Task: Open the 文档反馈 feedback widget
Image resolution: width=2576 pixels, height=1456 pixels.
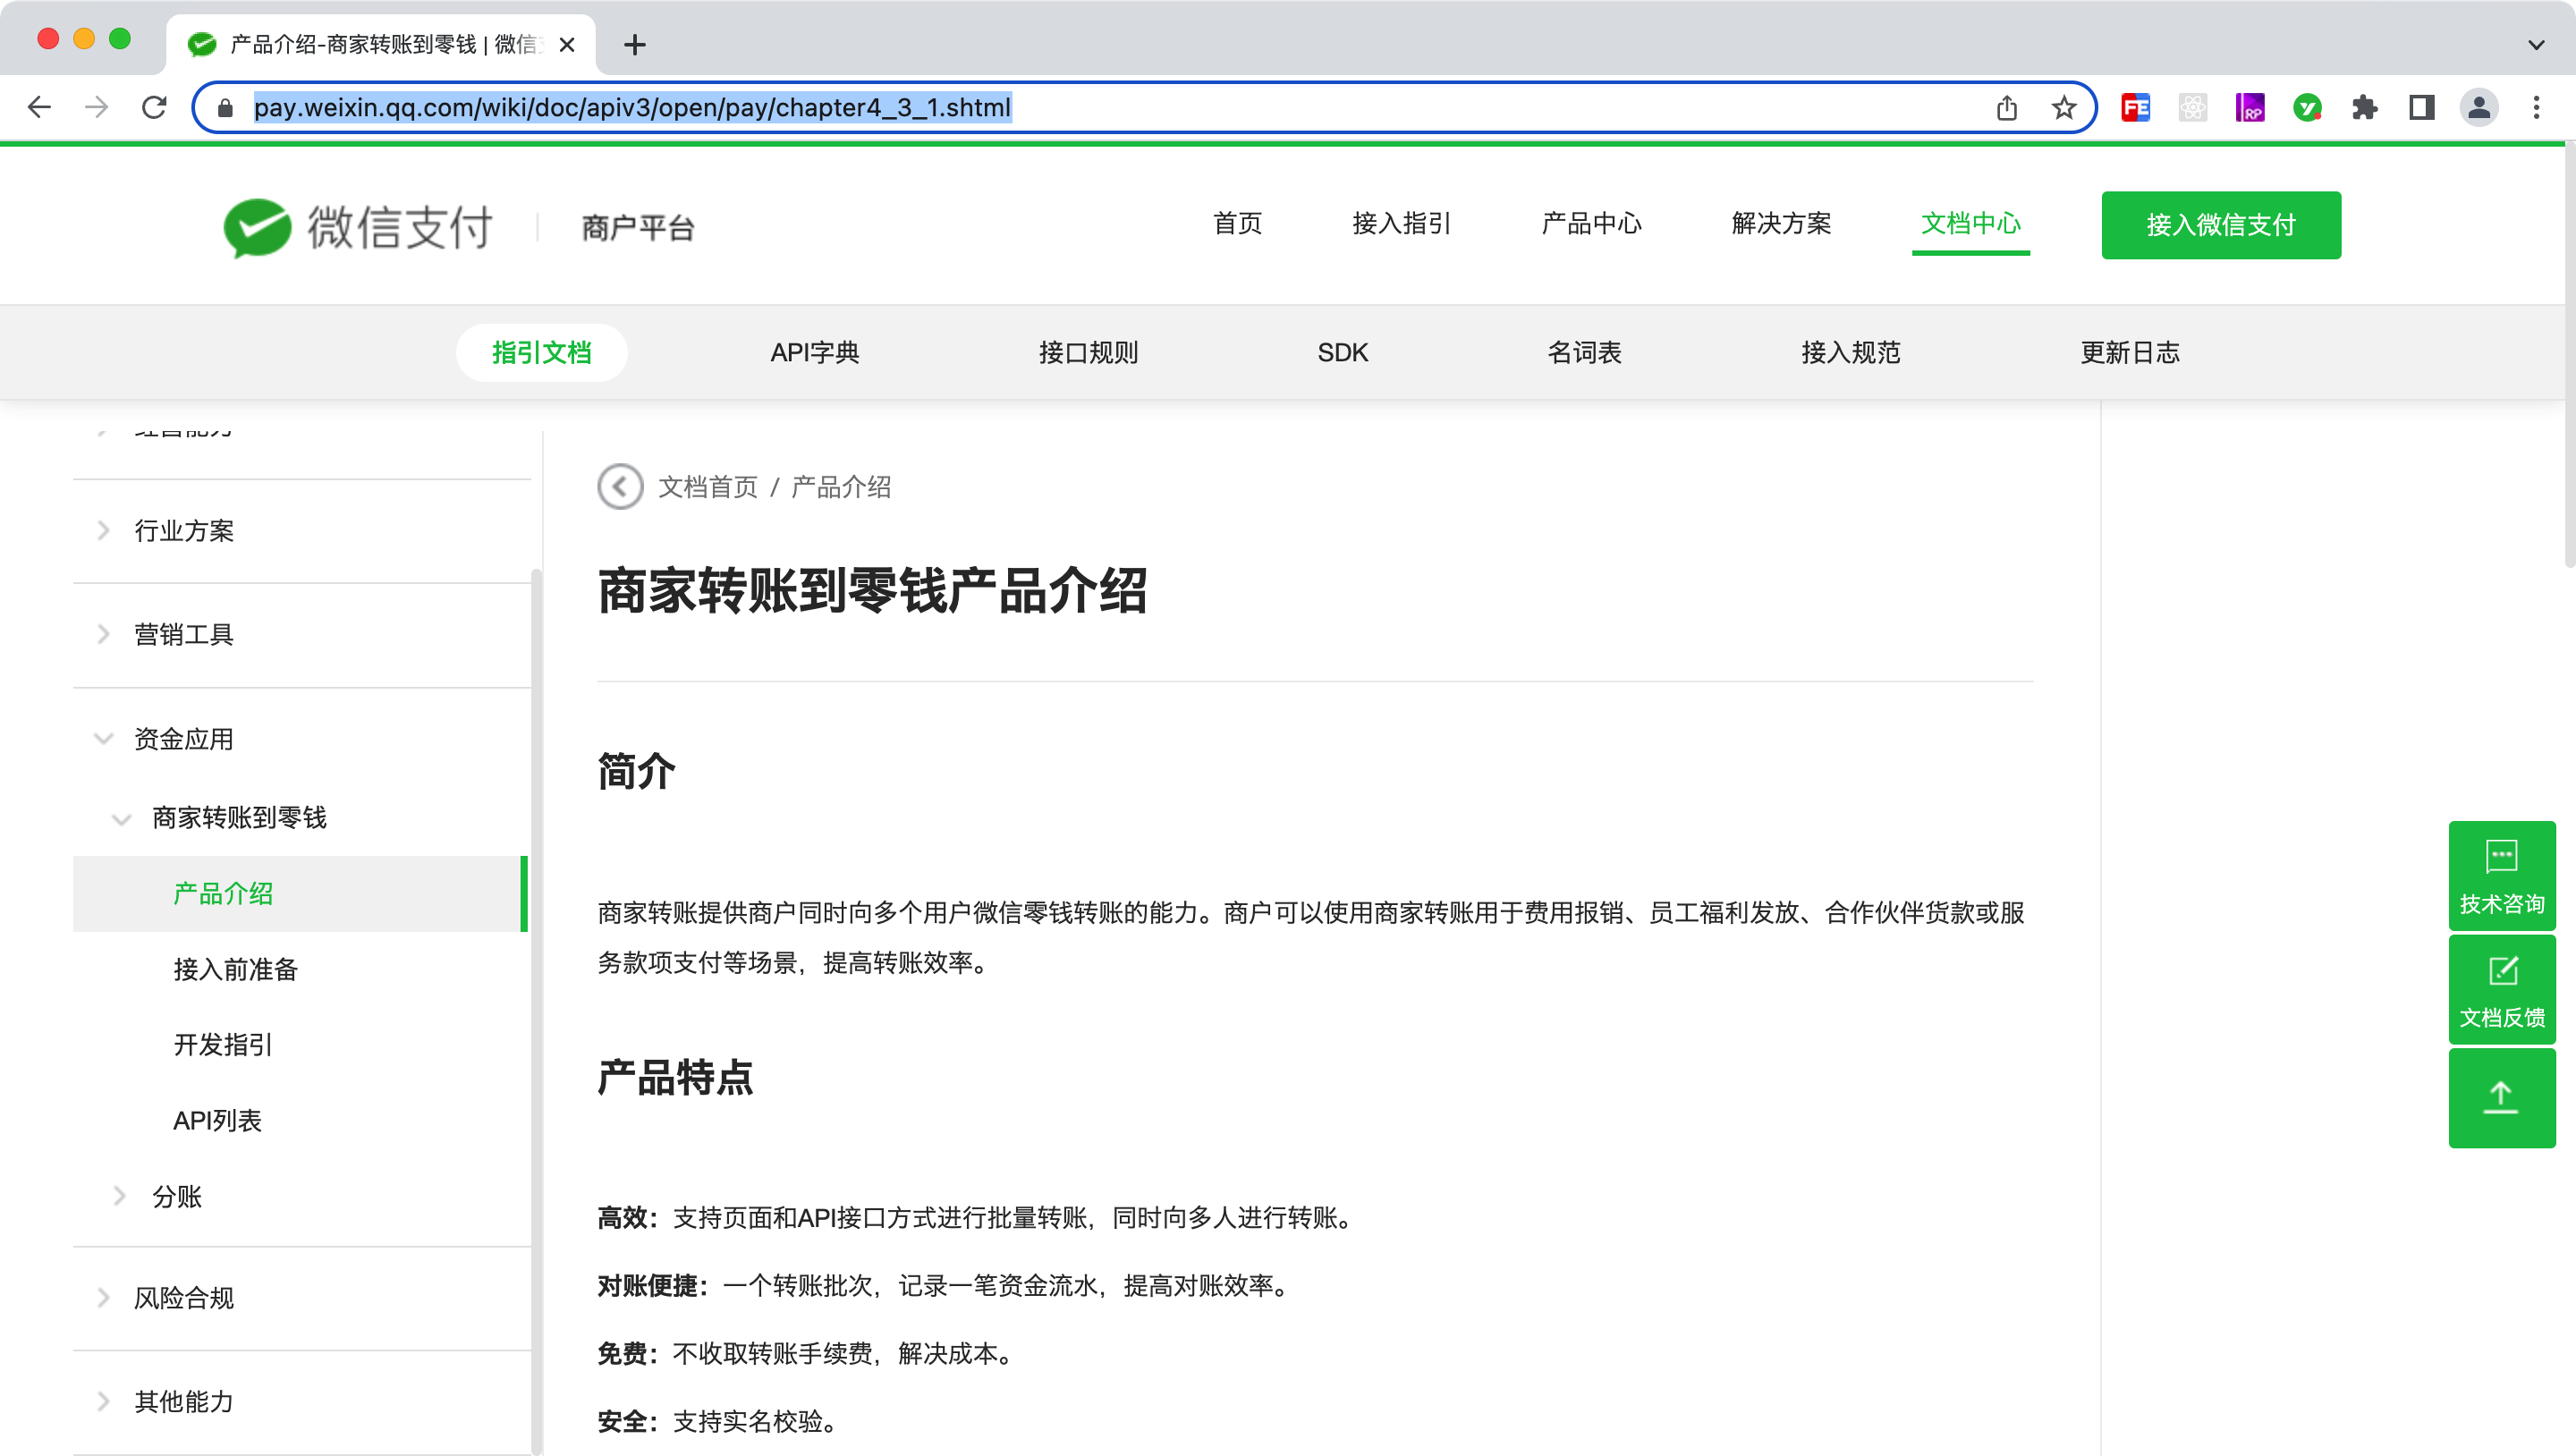Action: tap(2501, 990)
